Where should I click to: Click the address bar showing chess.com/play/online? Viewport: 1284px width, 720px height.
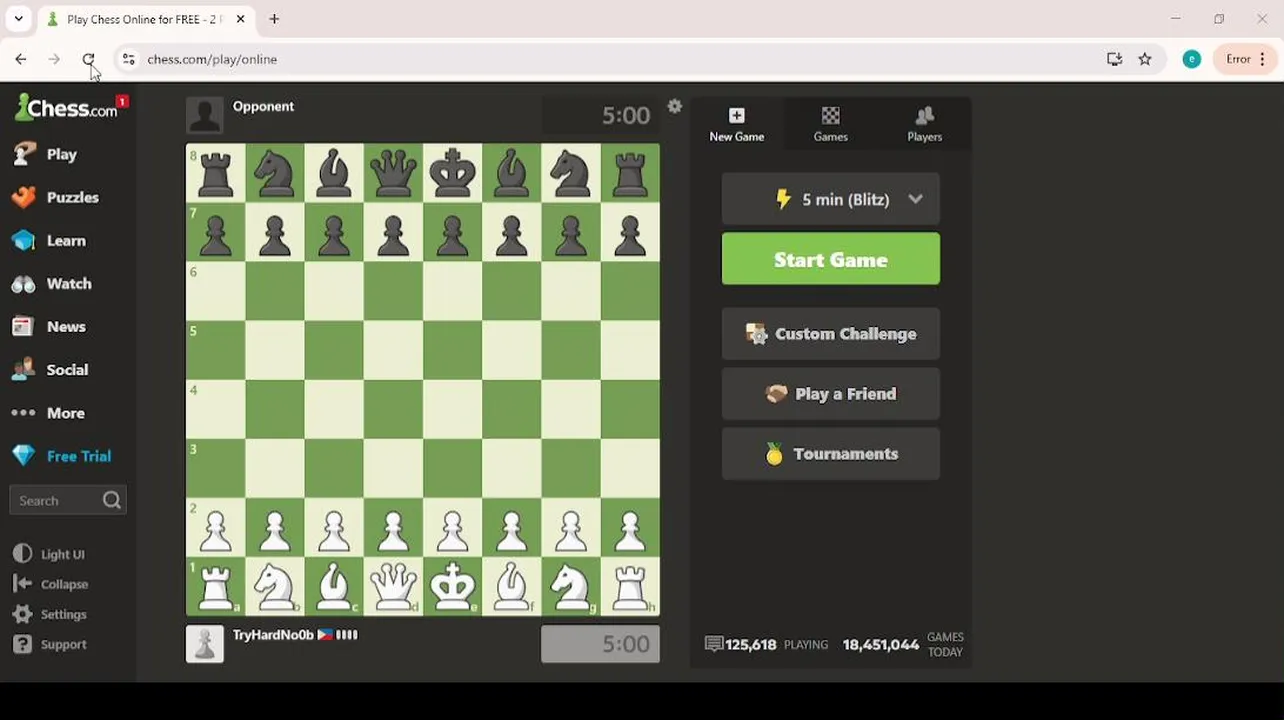point(212,59)
